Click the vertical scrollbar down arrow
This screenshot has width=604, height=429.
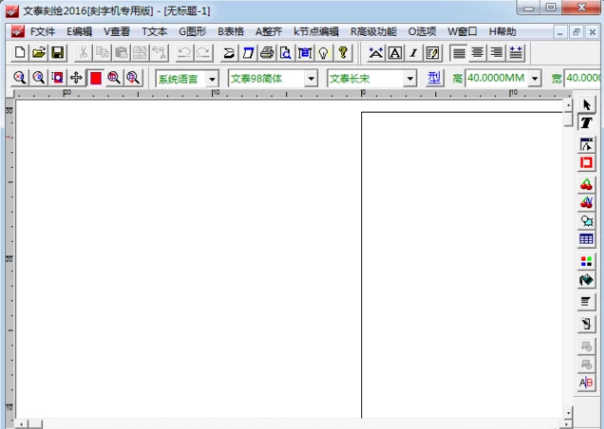(568, 413)
